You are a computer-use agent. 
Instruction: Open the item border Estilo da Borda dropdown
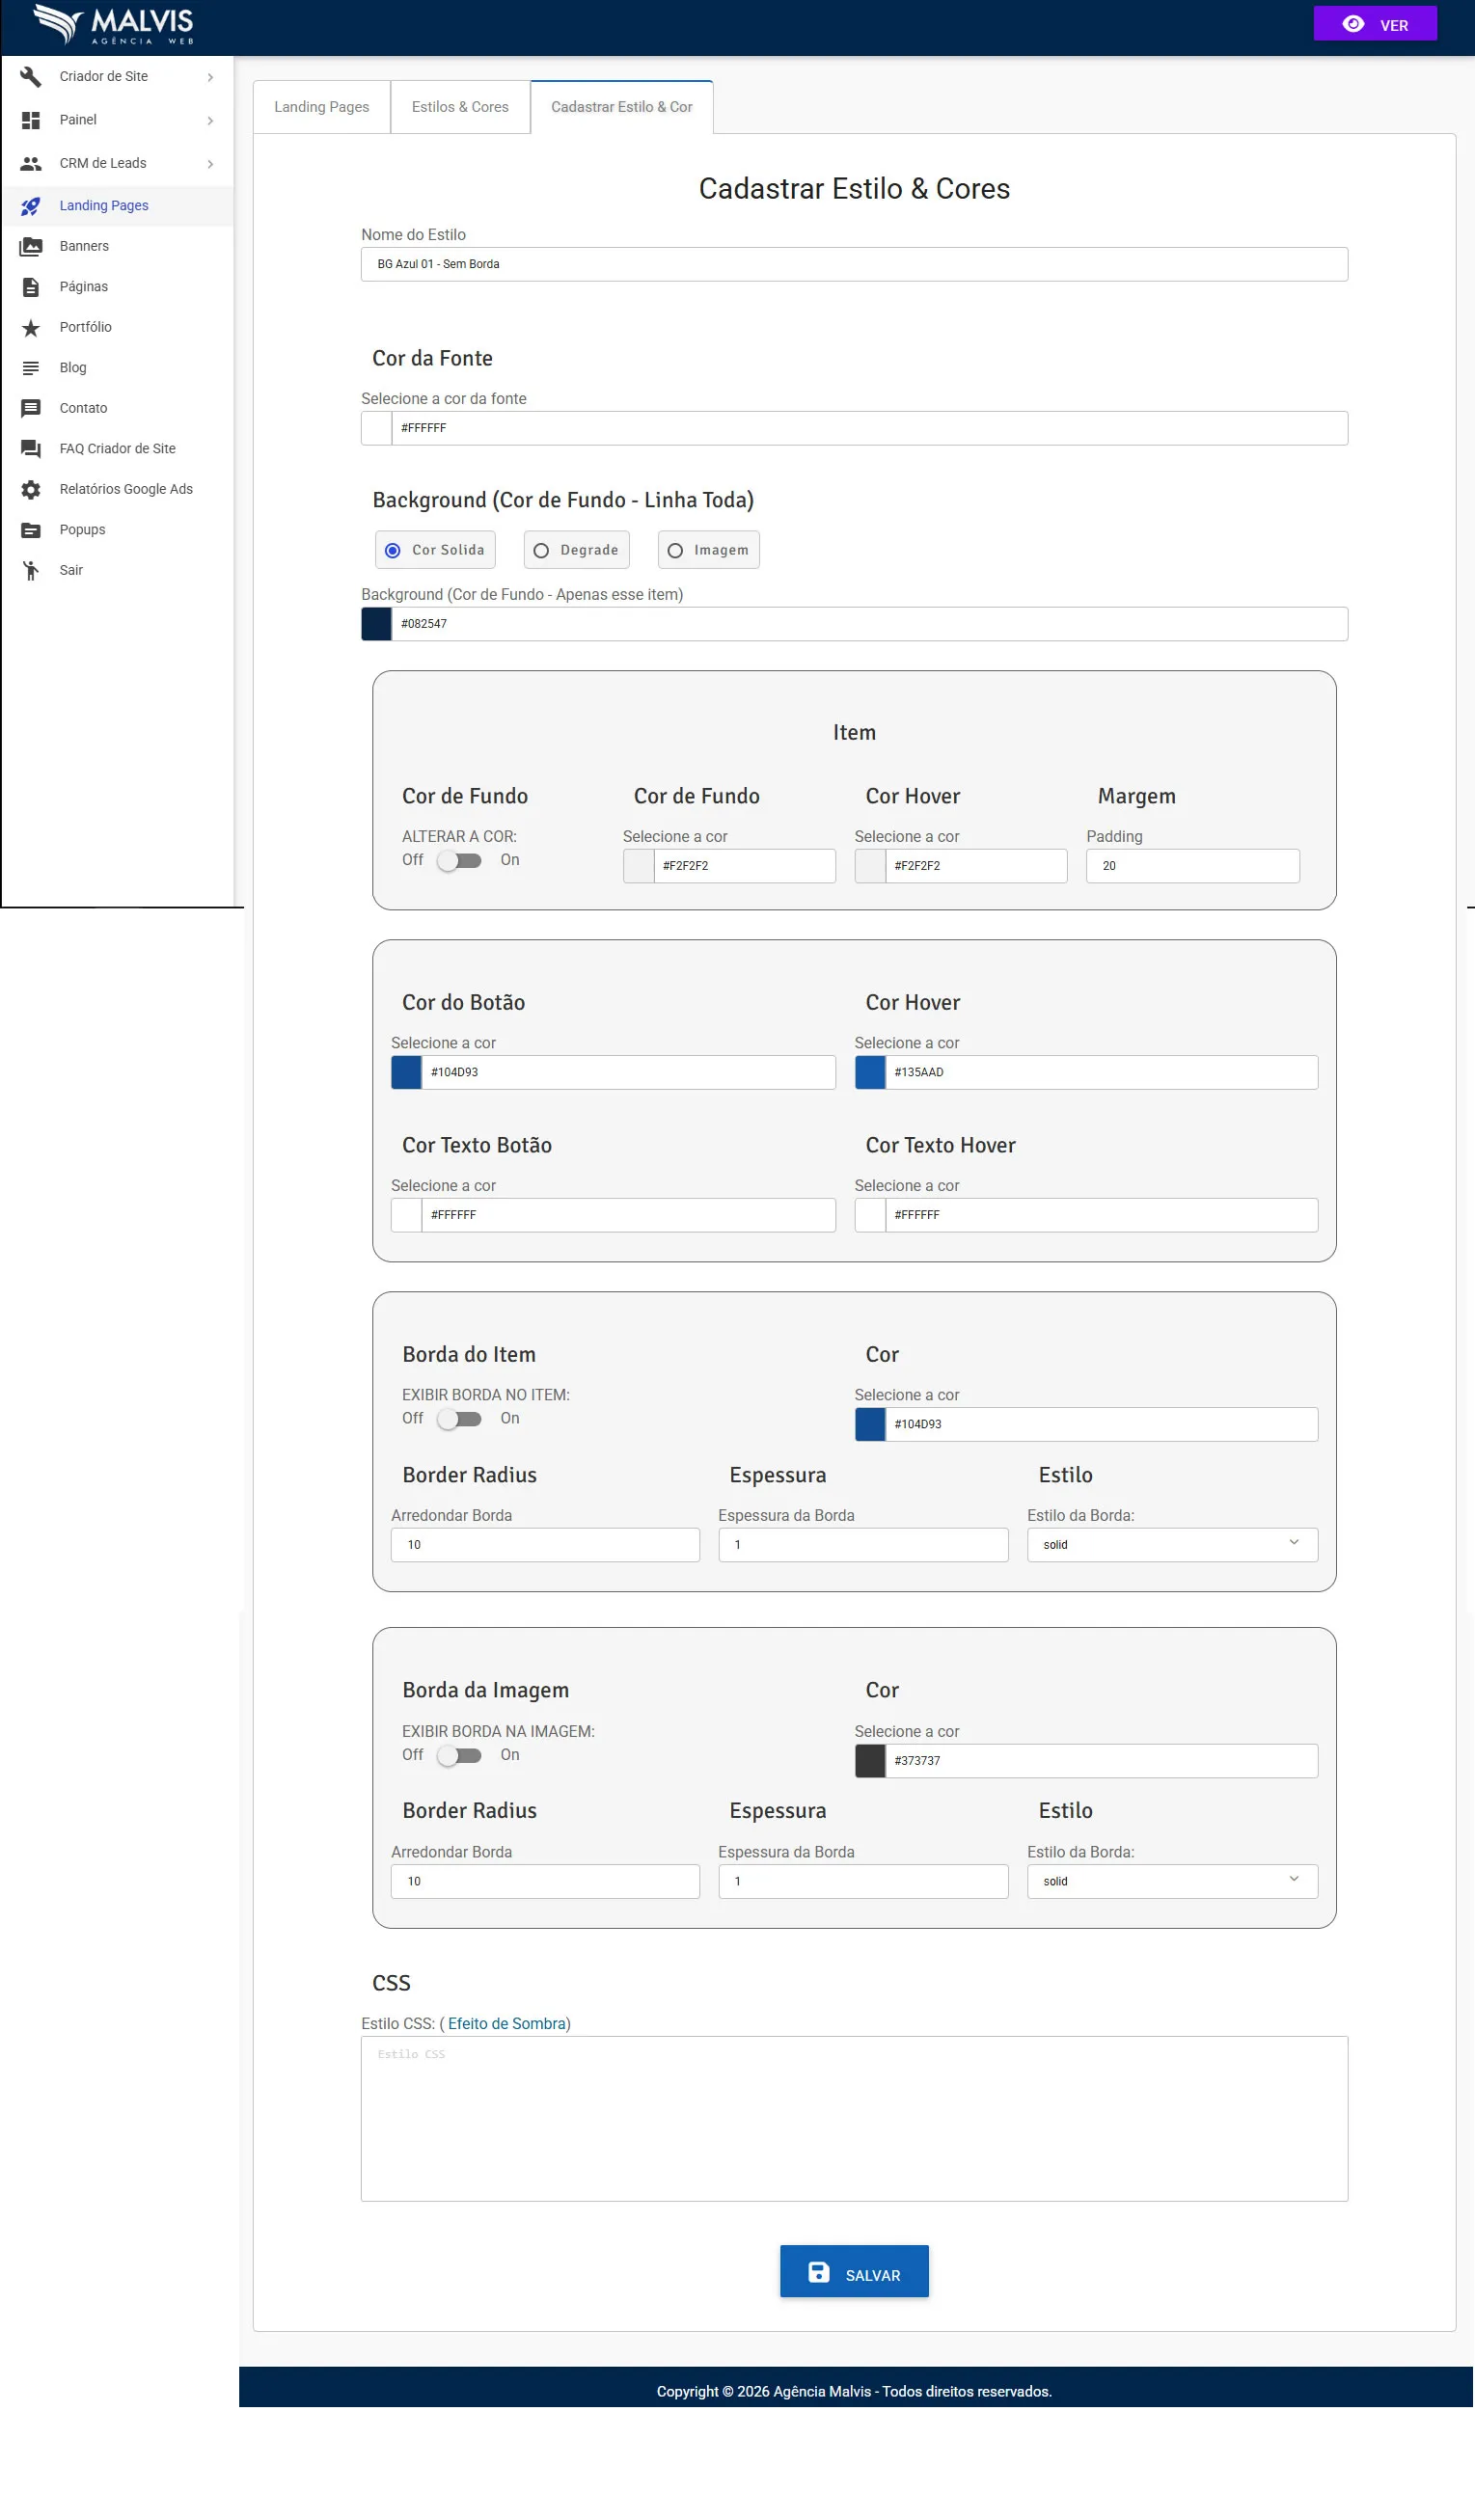click(1171, 1544)
